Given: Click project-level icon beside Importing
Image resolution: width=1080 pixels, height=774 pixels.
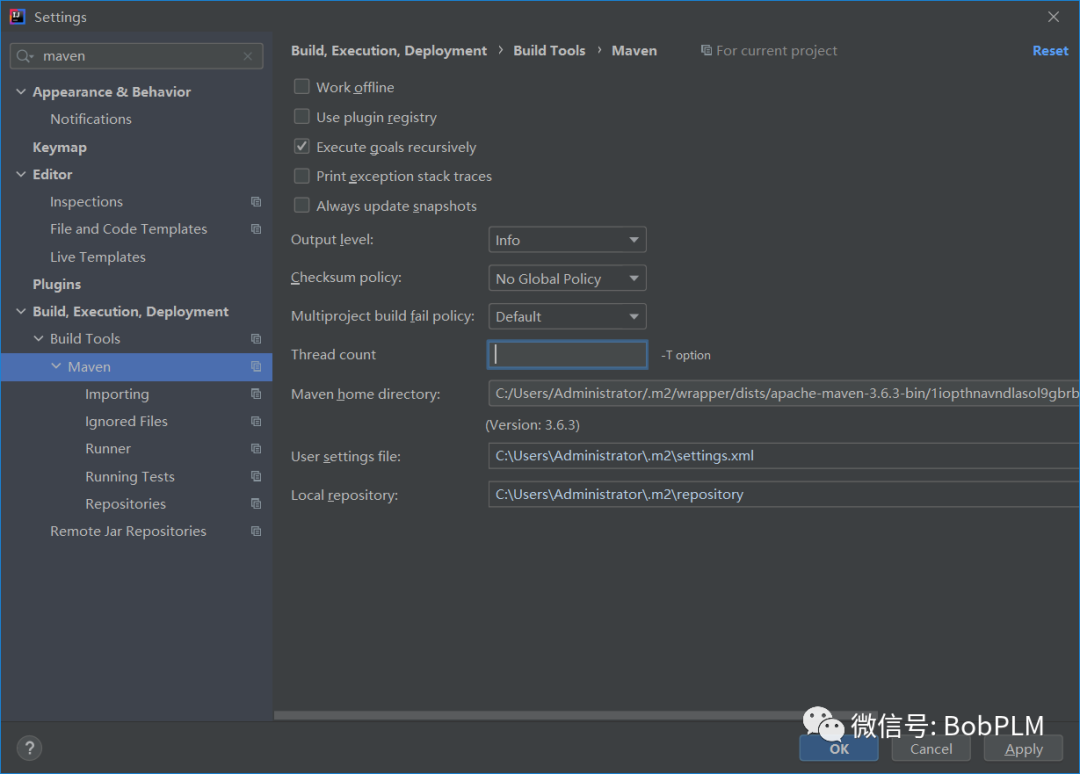Looking at the screenshot, I should 256,394.
